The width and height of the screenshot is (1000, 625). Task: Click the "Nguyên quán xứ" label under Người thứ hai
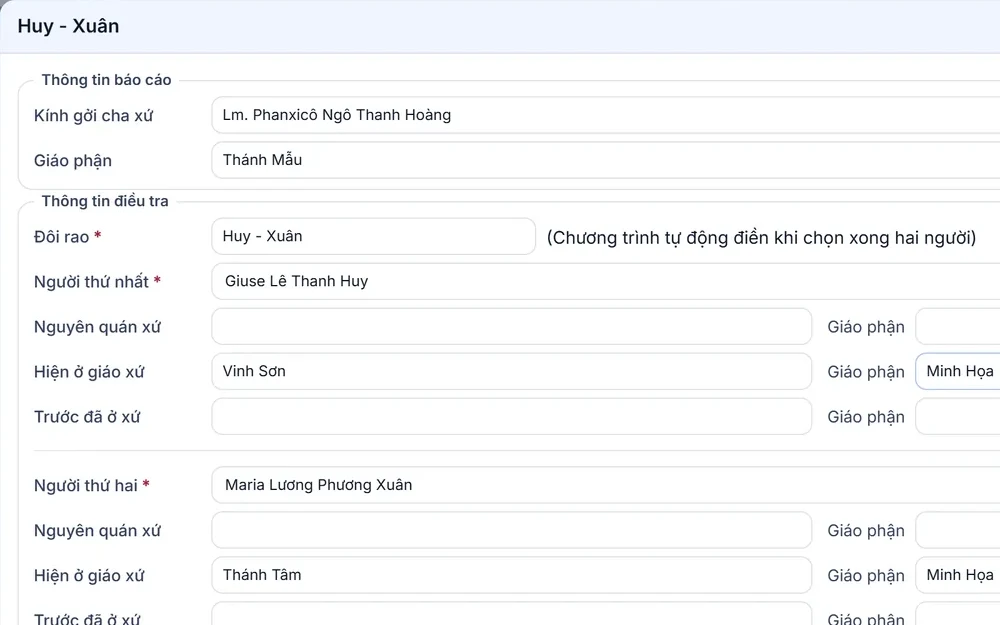(98, 531)
